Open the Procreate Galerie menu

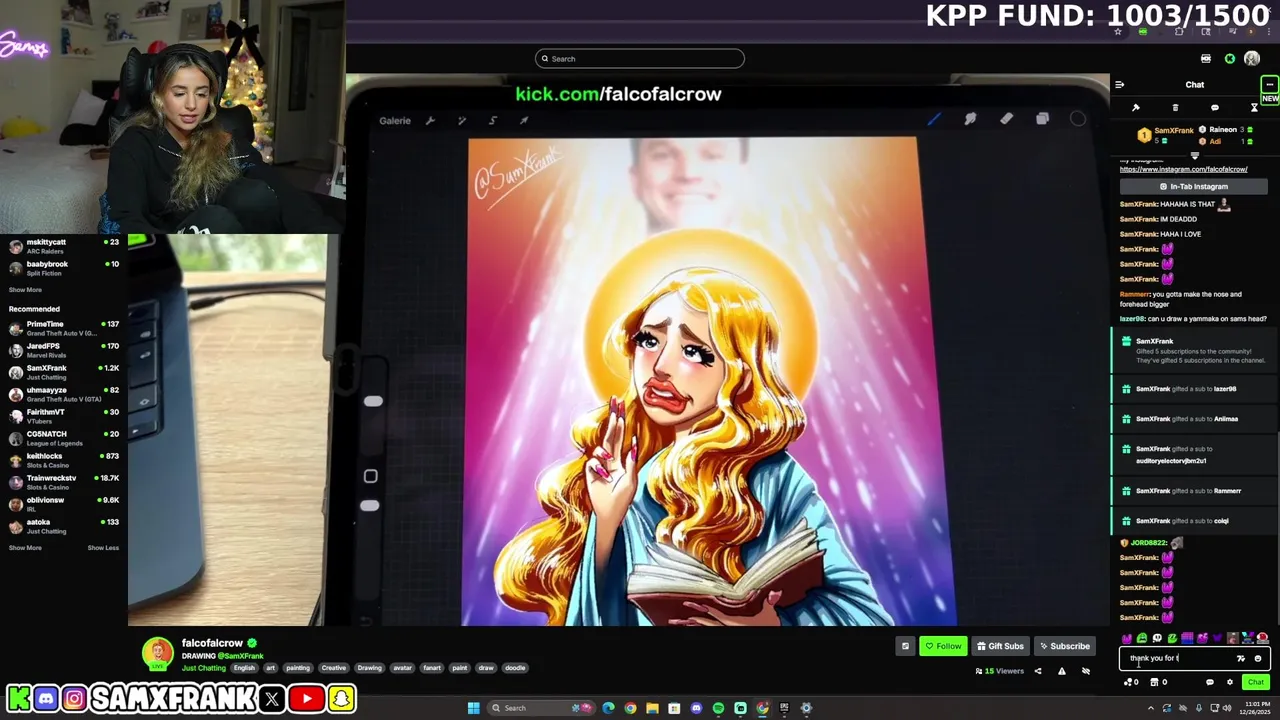coord(395,121)
